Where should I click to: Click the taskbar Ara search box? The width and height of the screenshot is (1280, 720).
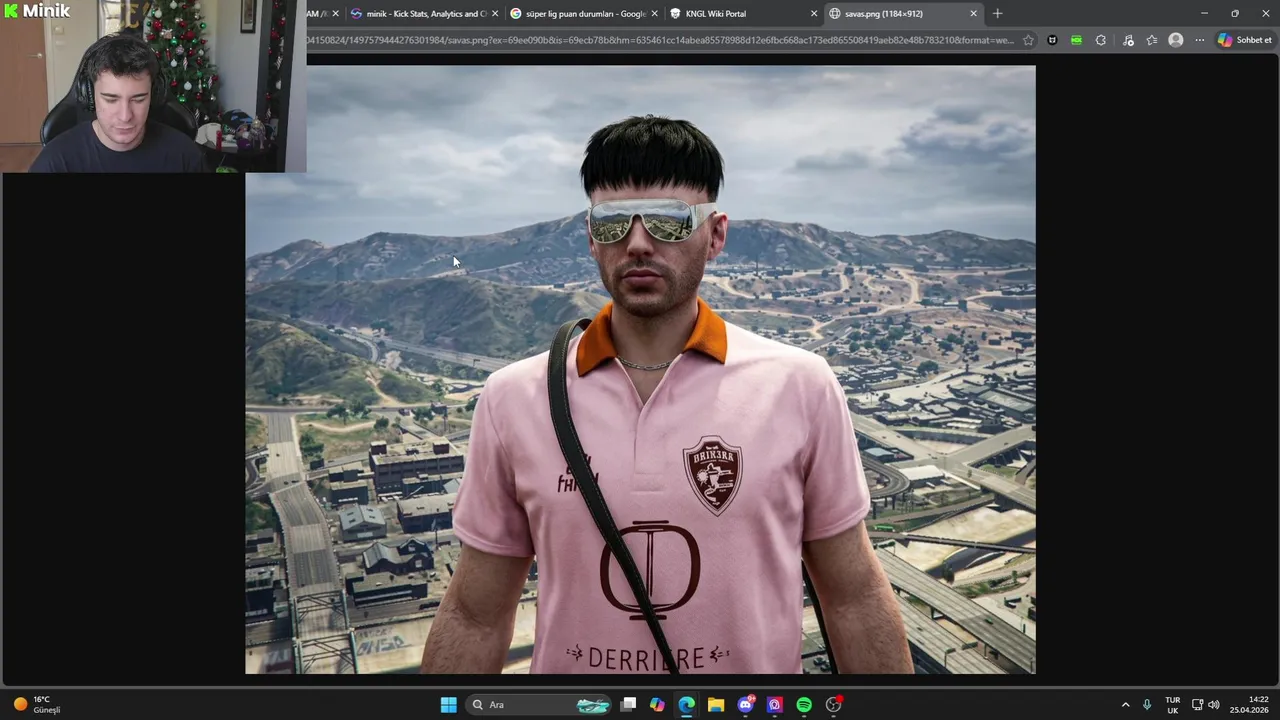(540, 705)
